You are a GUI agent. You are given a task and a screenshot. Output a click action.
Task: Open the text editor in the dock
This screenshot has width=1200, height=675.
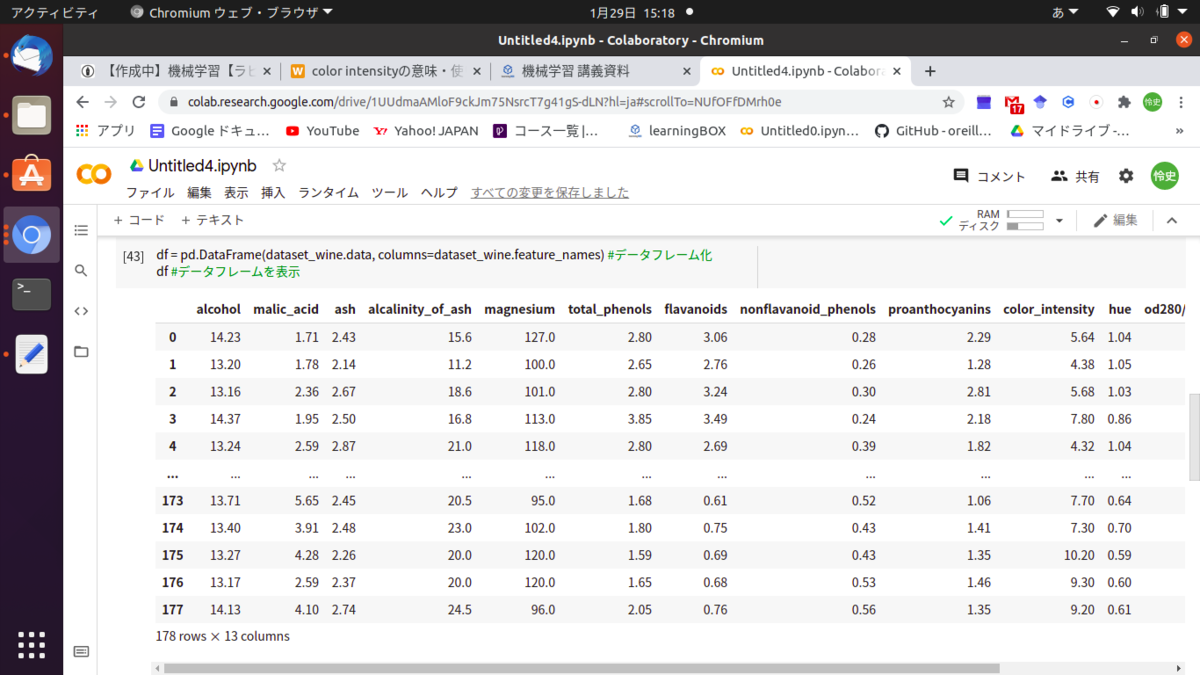click(x=32, y=355)
